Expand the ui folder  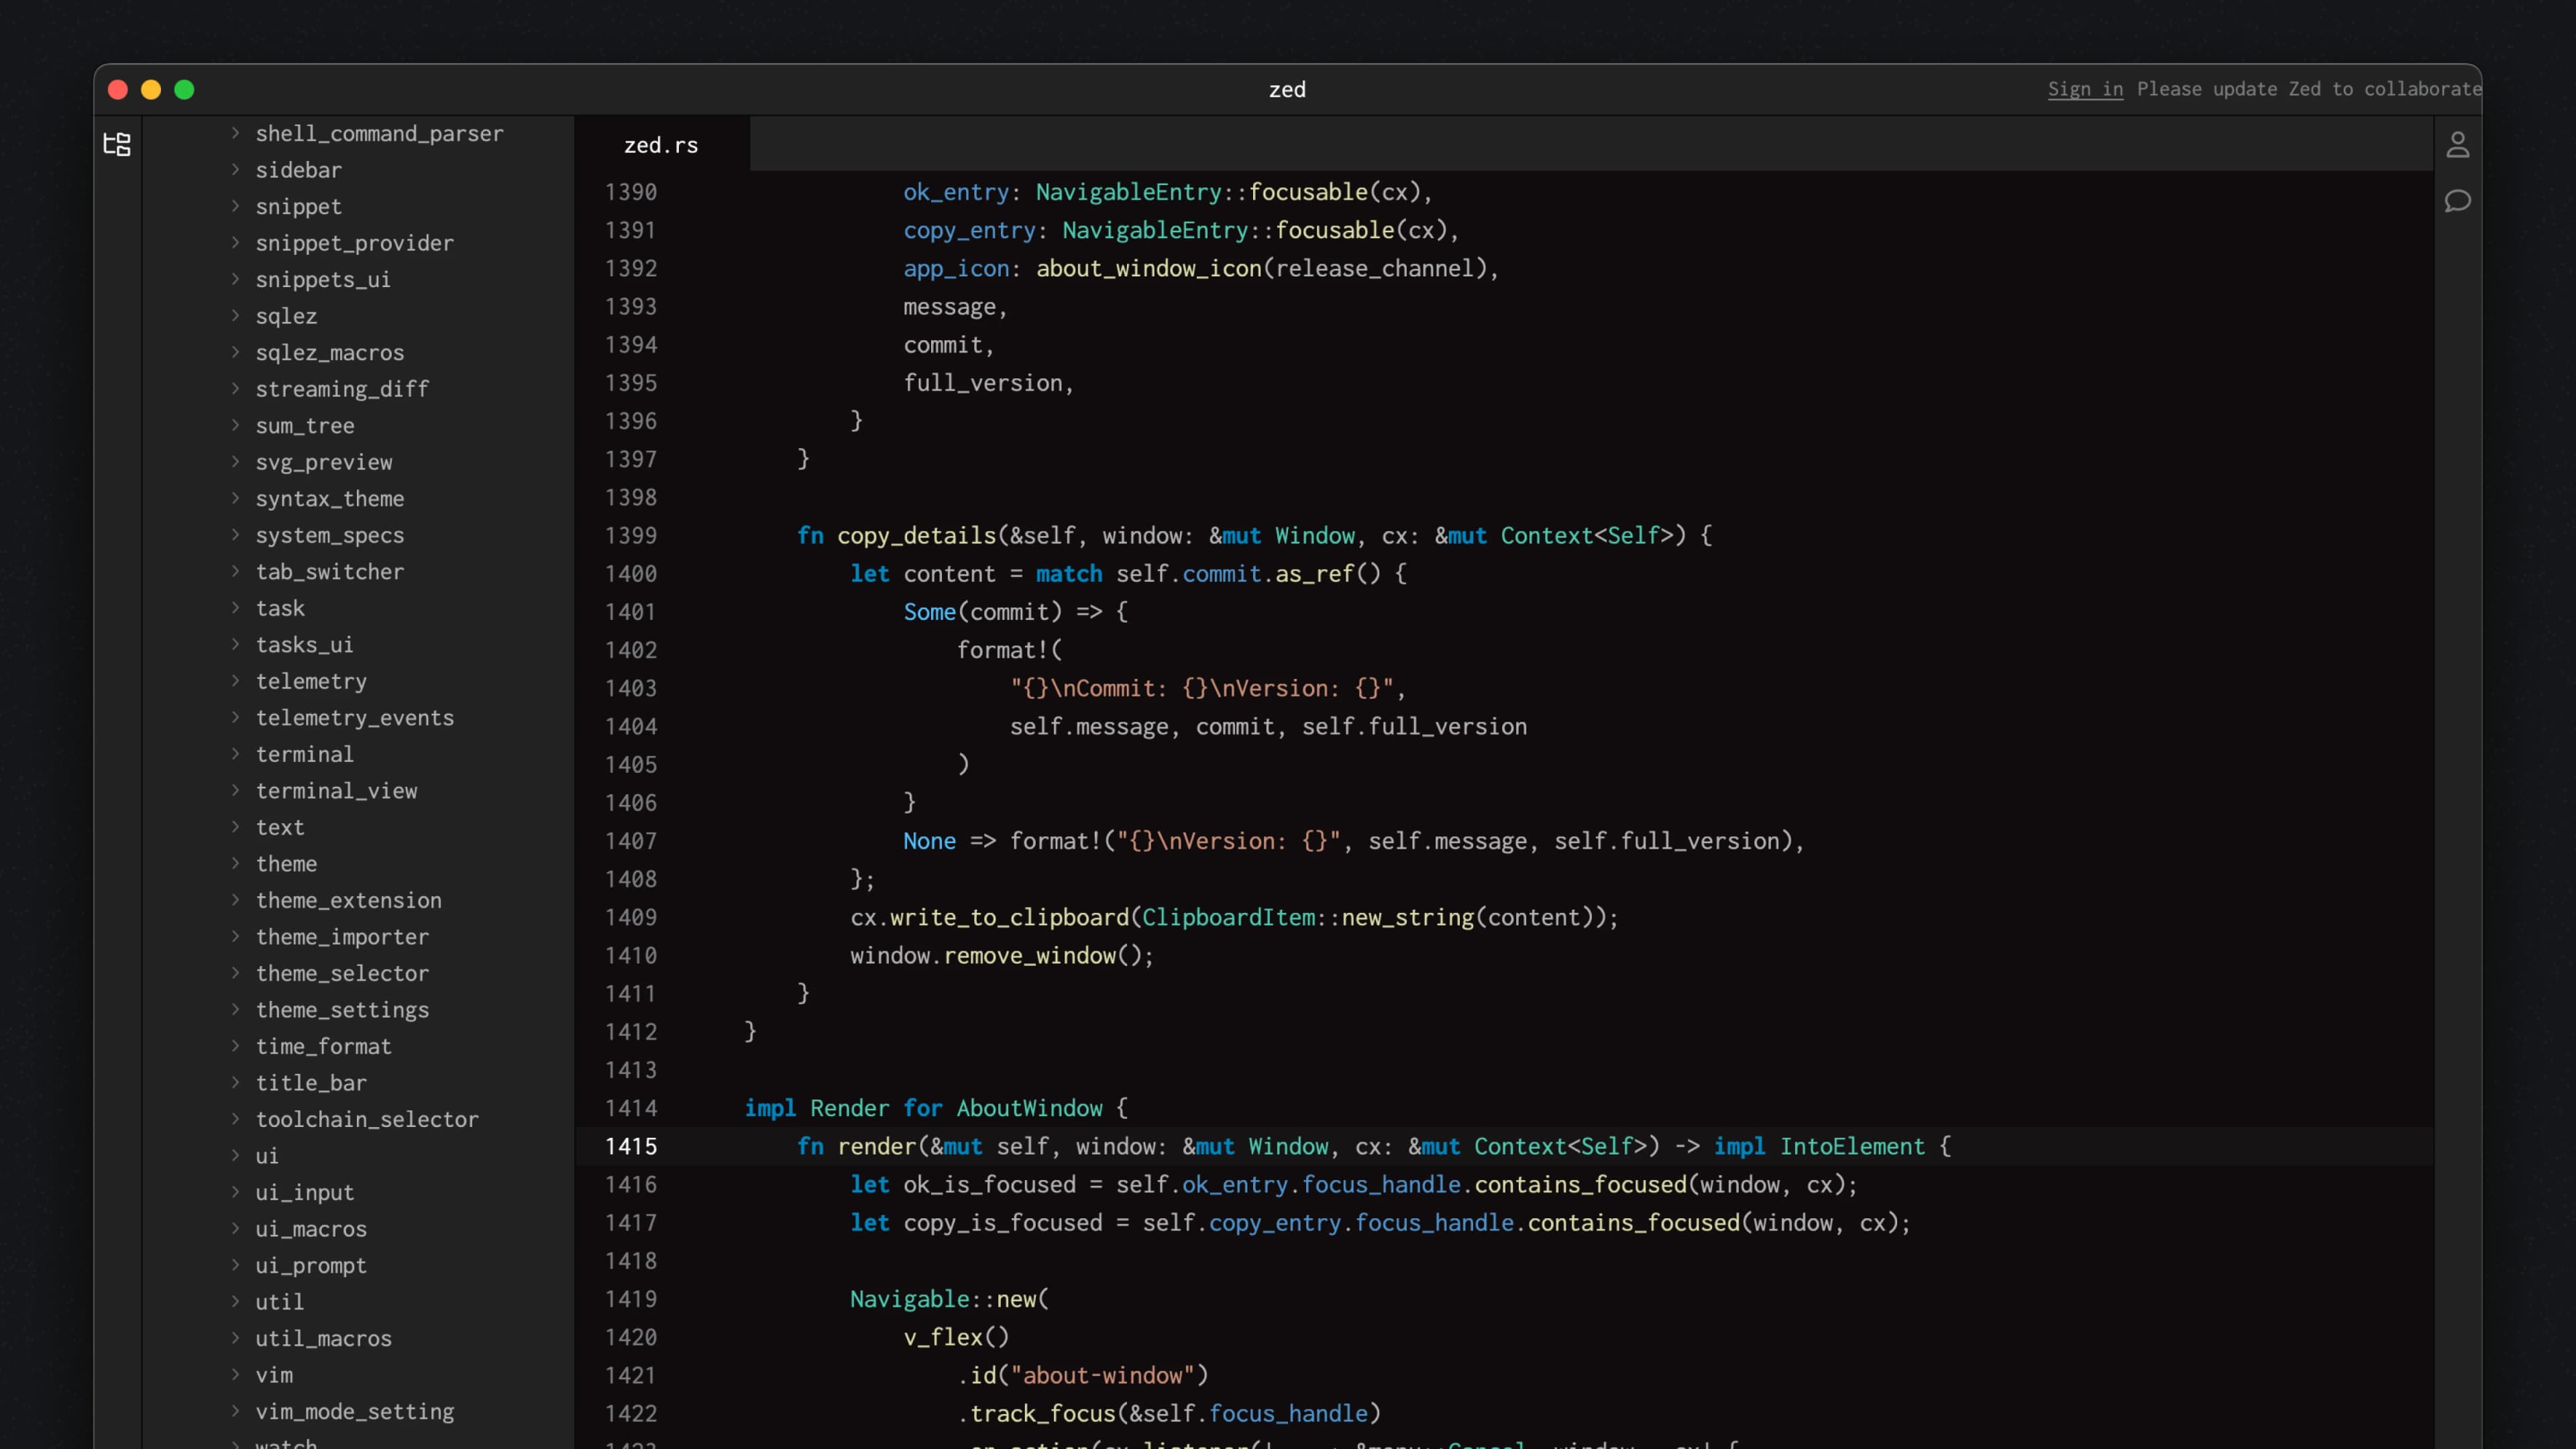tap(266, 1156)
